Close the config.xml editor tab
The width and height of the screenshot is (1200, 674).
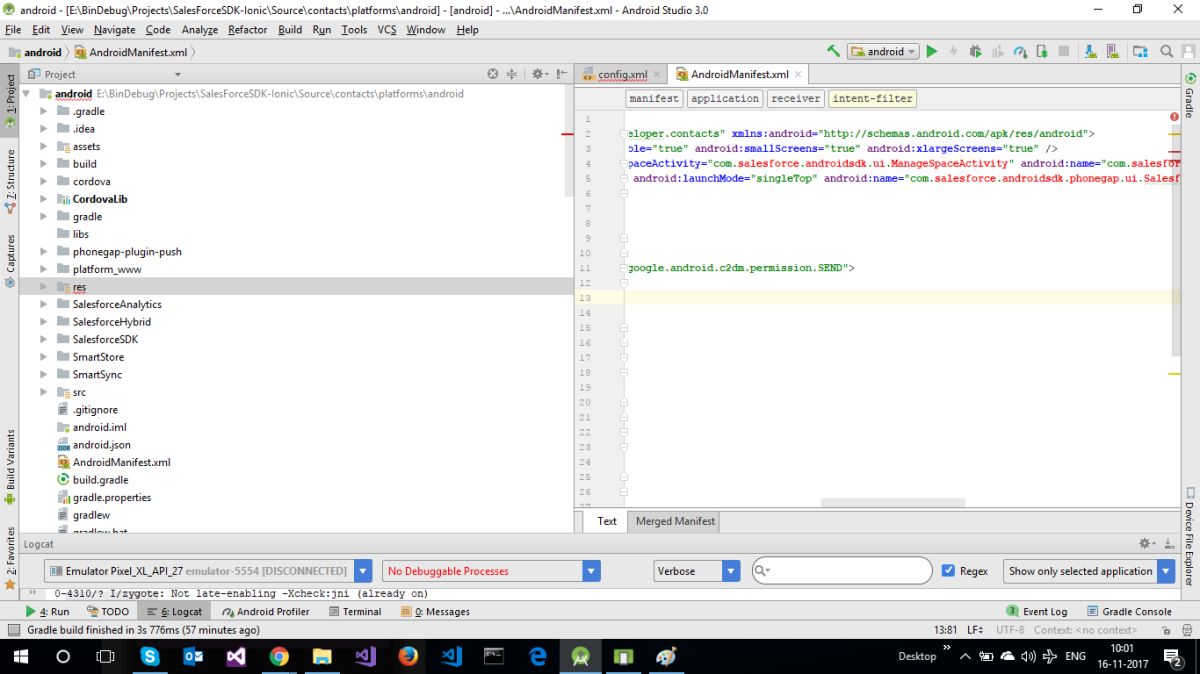click(655, 74)
